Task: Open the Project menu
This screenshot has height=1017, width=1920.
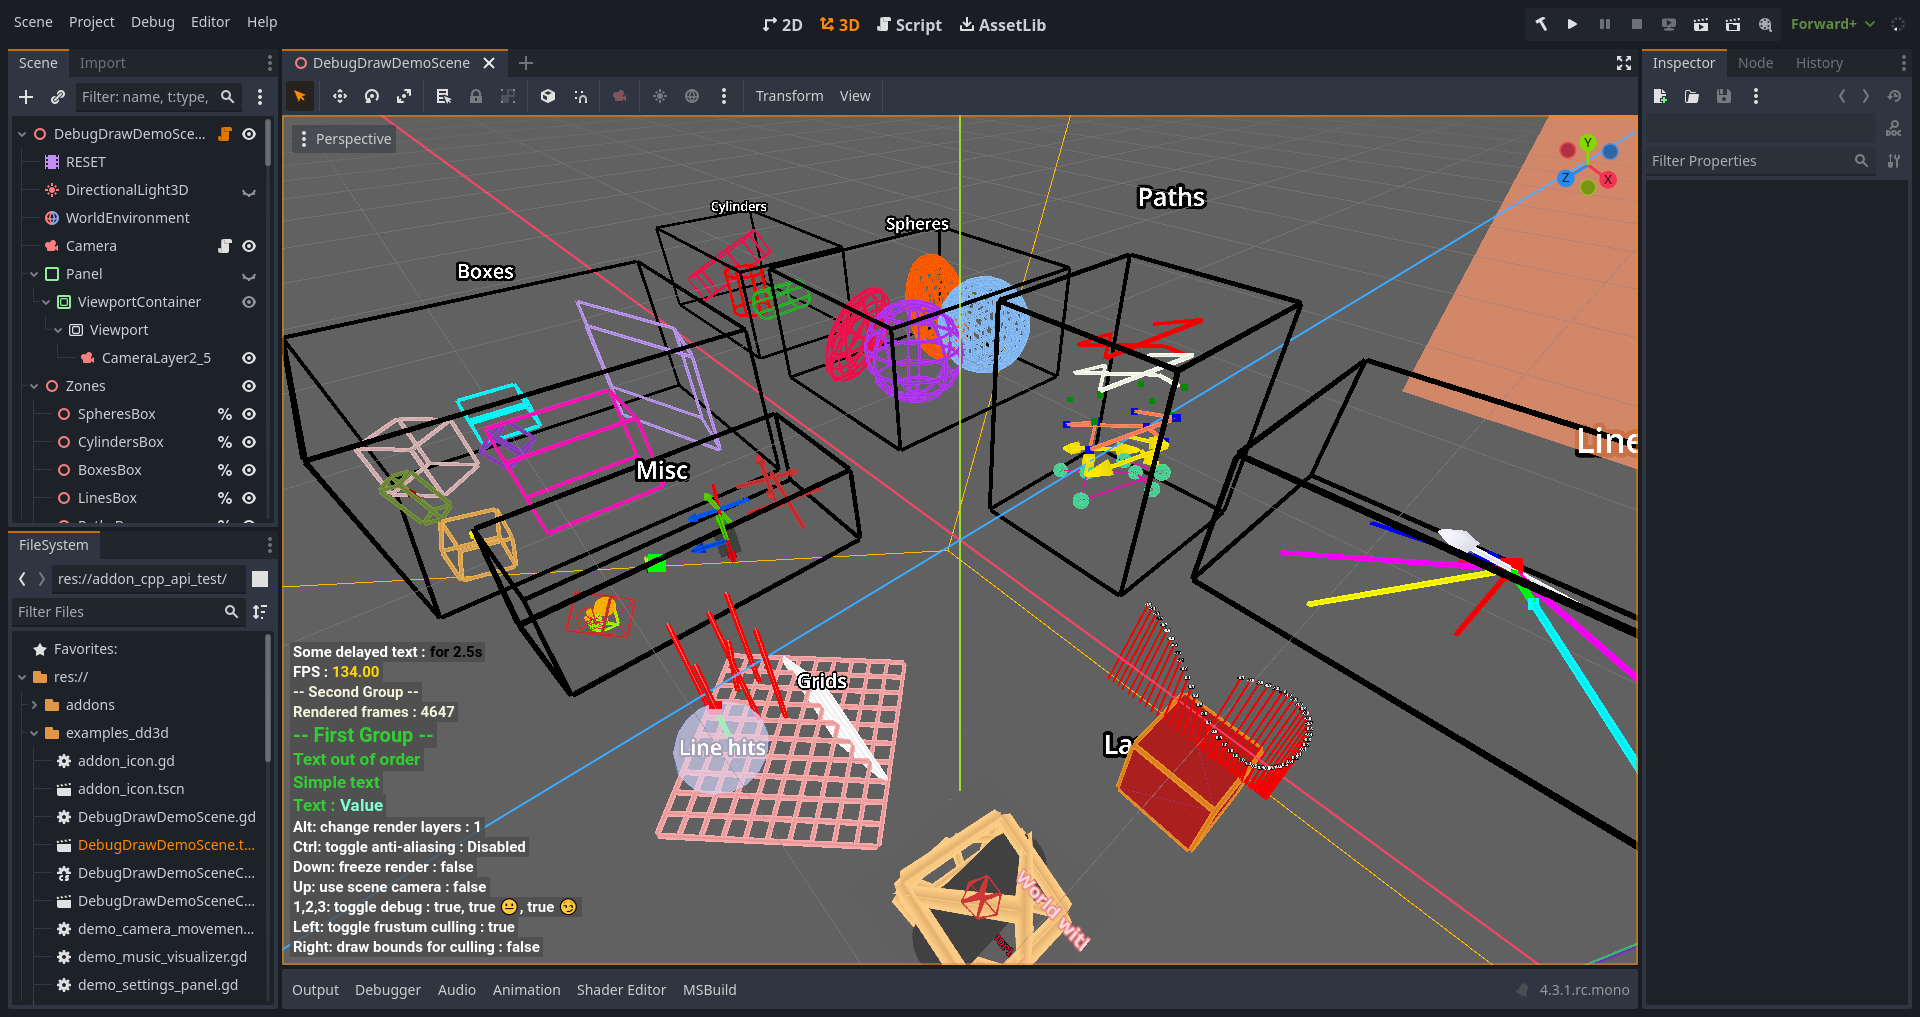Action: point(91,22)
